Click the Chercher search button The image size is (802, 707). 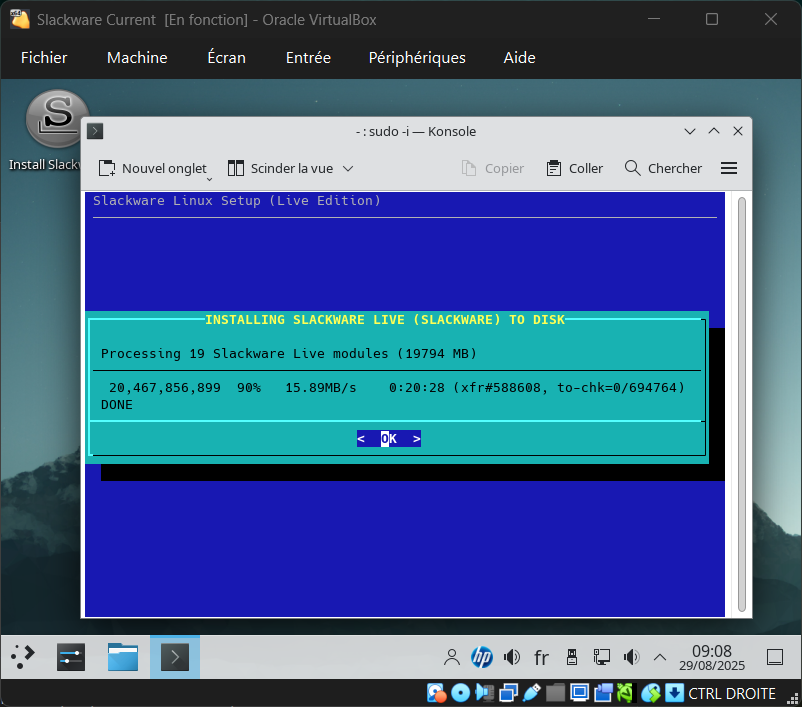(x=663, y=168)
